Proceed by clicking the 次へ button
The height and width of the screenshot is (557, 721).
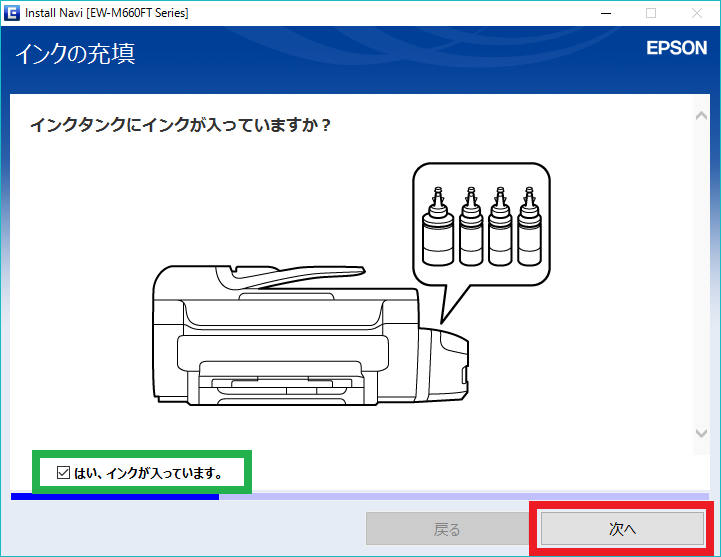click(x=622, y=529)
